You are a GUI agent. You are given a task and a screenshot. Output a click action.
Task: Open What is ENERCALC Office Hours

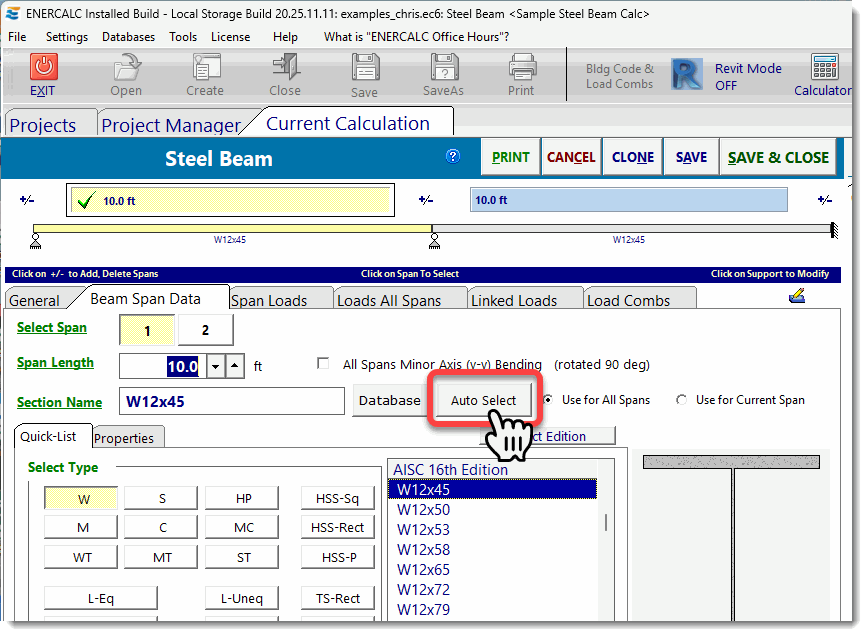click(x=416, y=37)
